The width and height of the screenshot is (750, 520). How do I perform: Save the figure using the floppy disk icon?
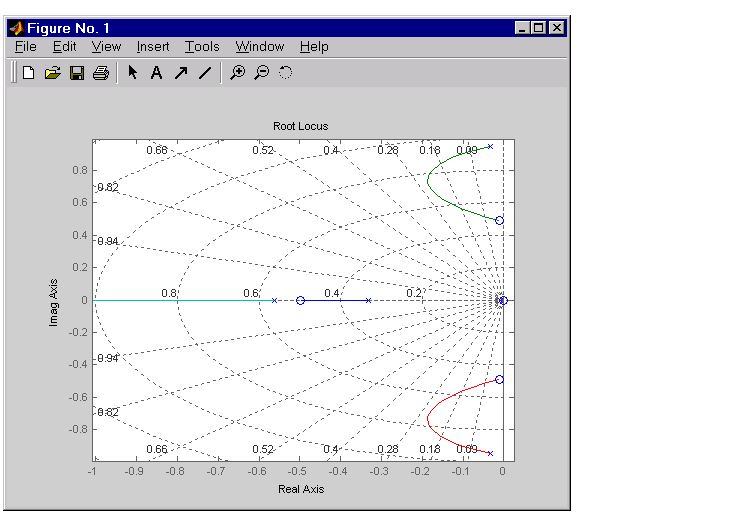(x=77, y=73)
